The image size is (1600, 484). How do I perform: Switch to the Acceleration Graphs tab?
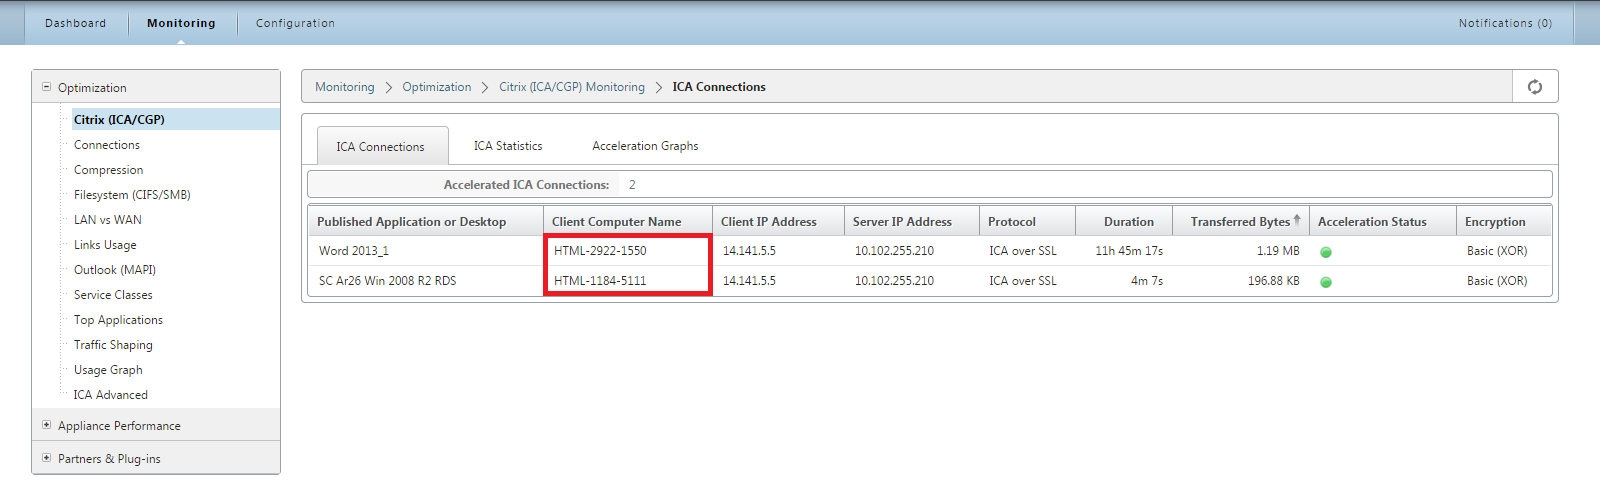645,146
